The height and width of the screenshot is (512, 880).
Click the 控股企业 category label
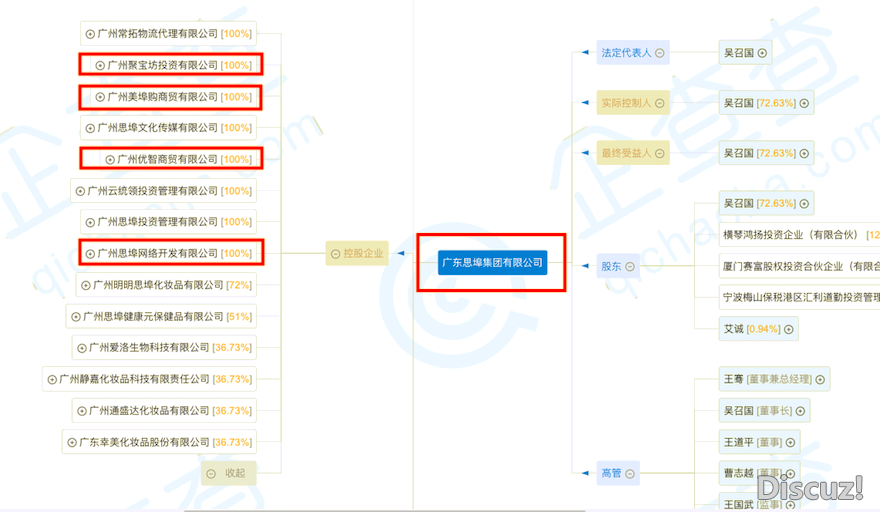click(363, 254)
